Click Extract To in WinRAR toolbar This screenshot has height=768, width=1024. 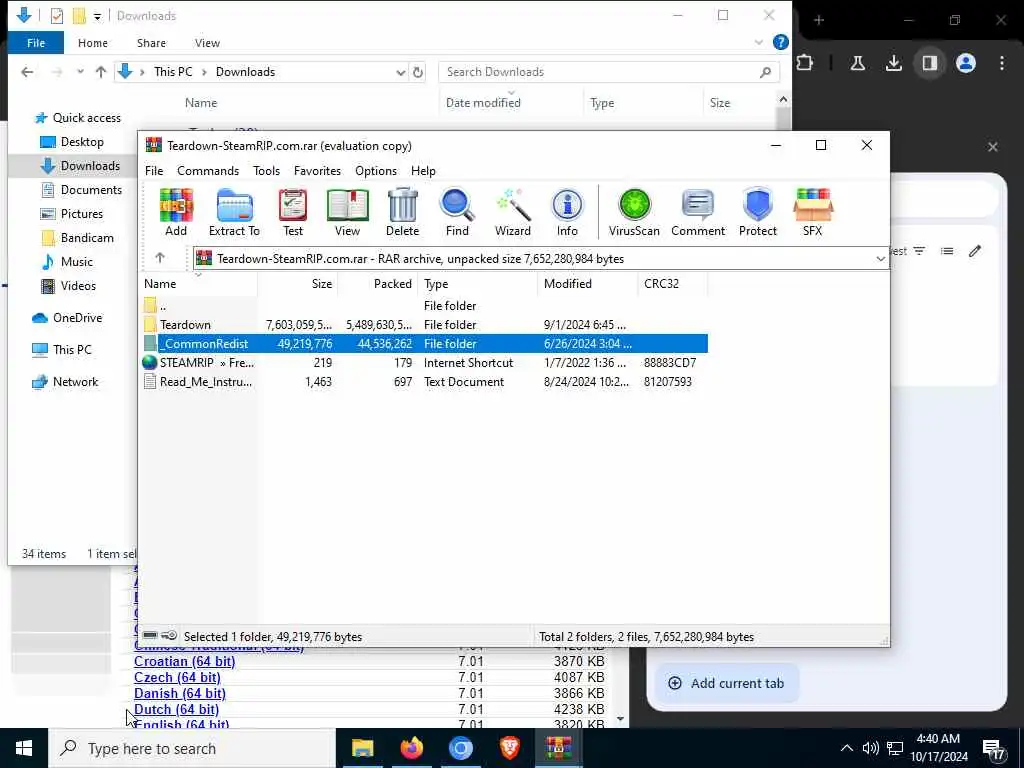click(234, 212)
